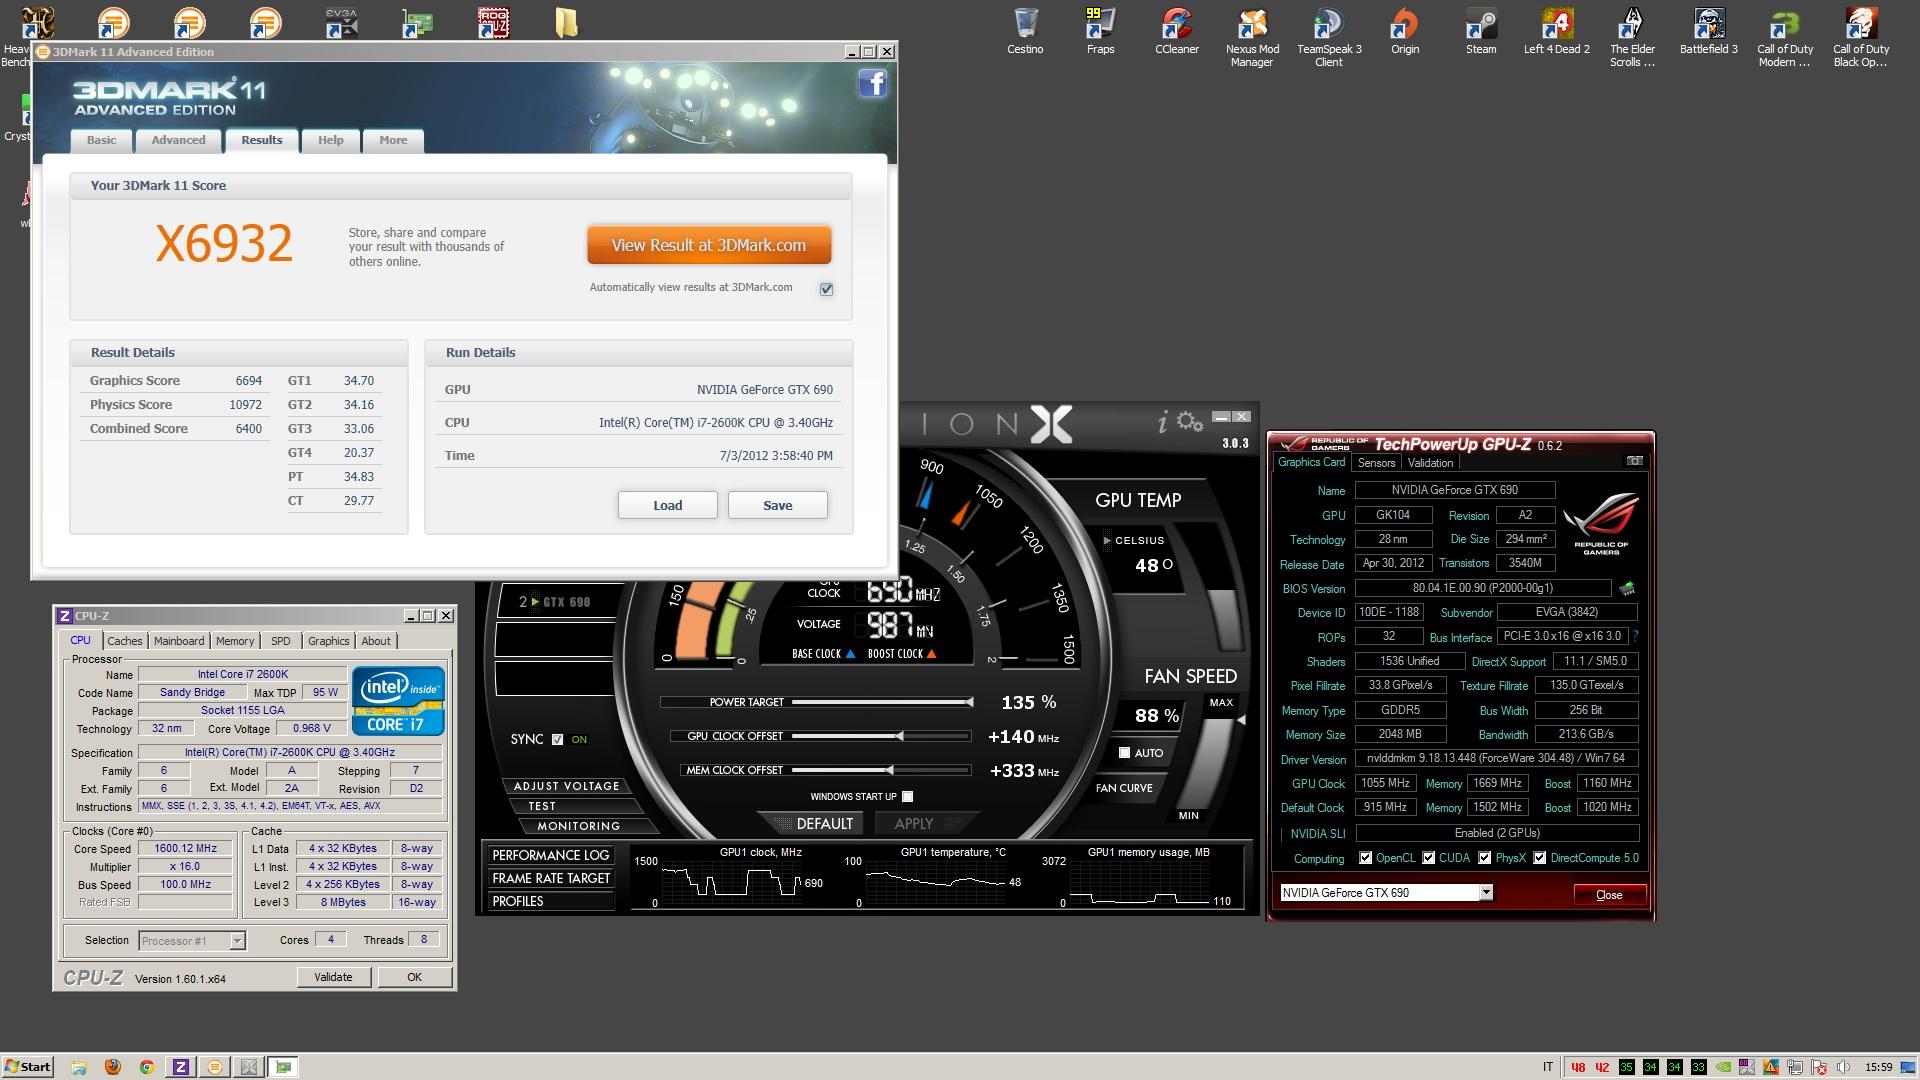Toggle the DirectCompute 5.0 checkbox
1920x1080 pixels.
tap(1539, 858)
